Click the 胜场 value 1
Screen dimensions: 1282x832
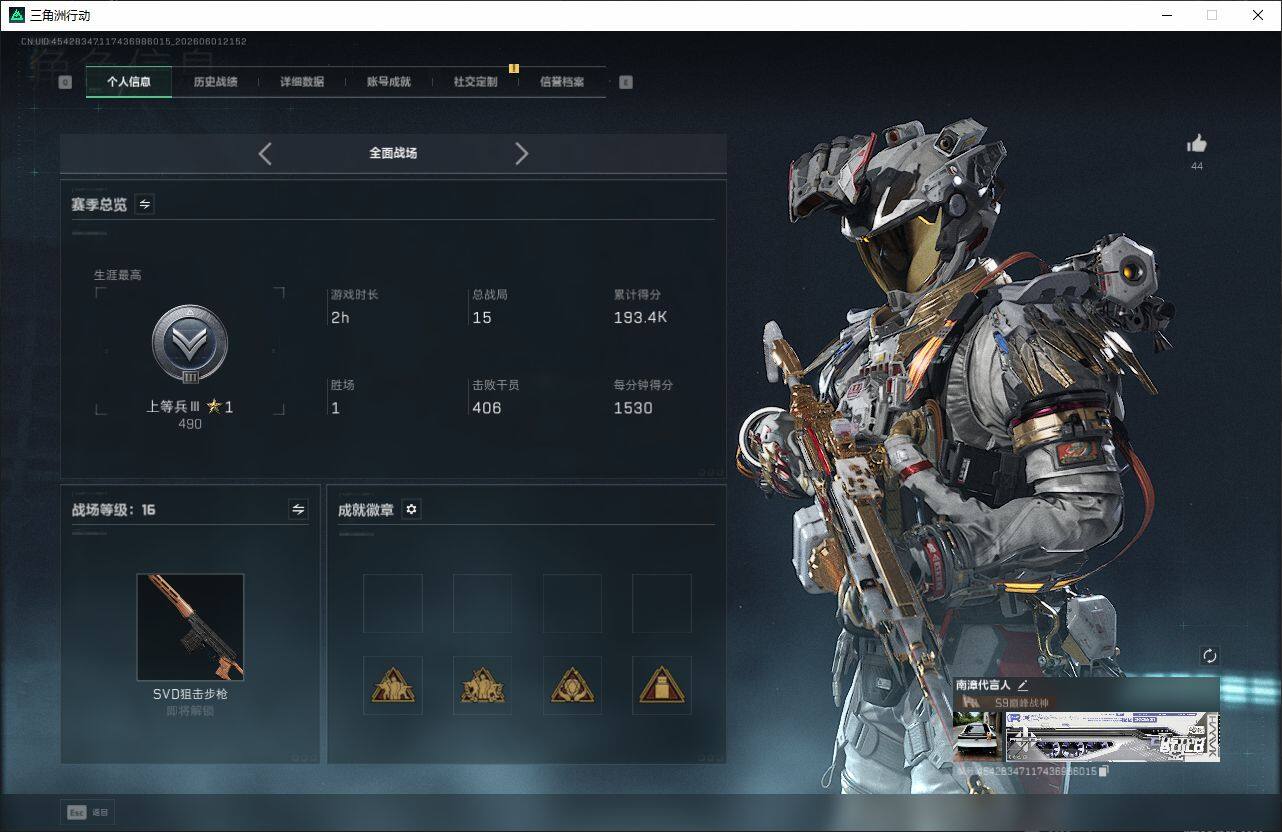[335, 408]
